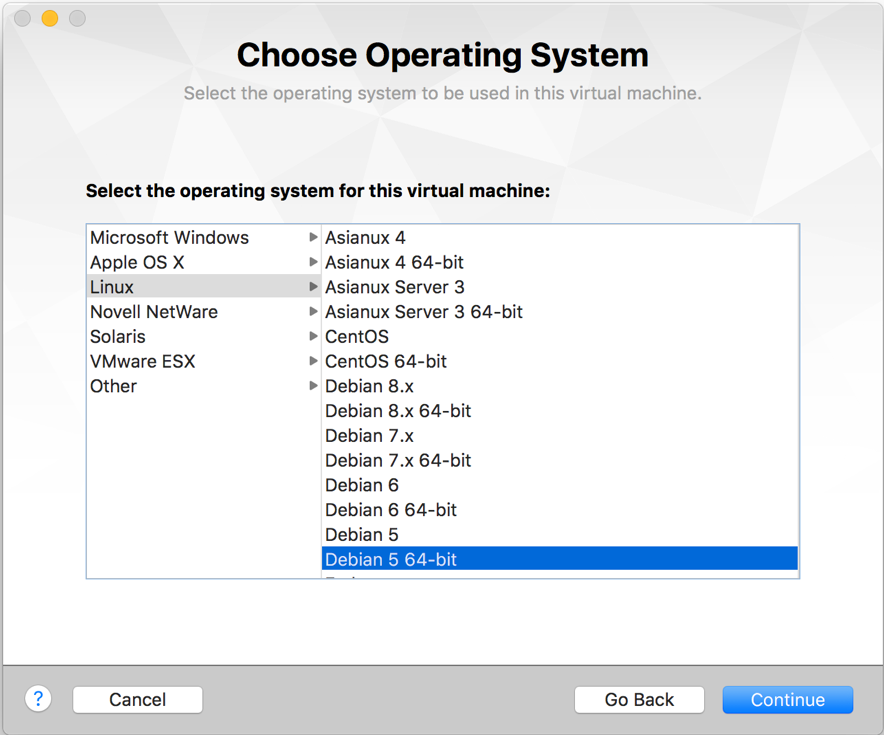Select Solaris in the OS list
The width and height of the screenshot is (884, 735).
pyautogui.click(x=204, y=336)
